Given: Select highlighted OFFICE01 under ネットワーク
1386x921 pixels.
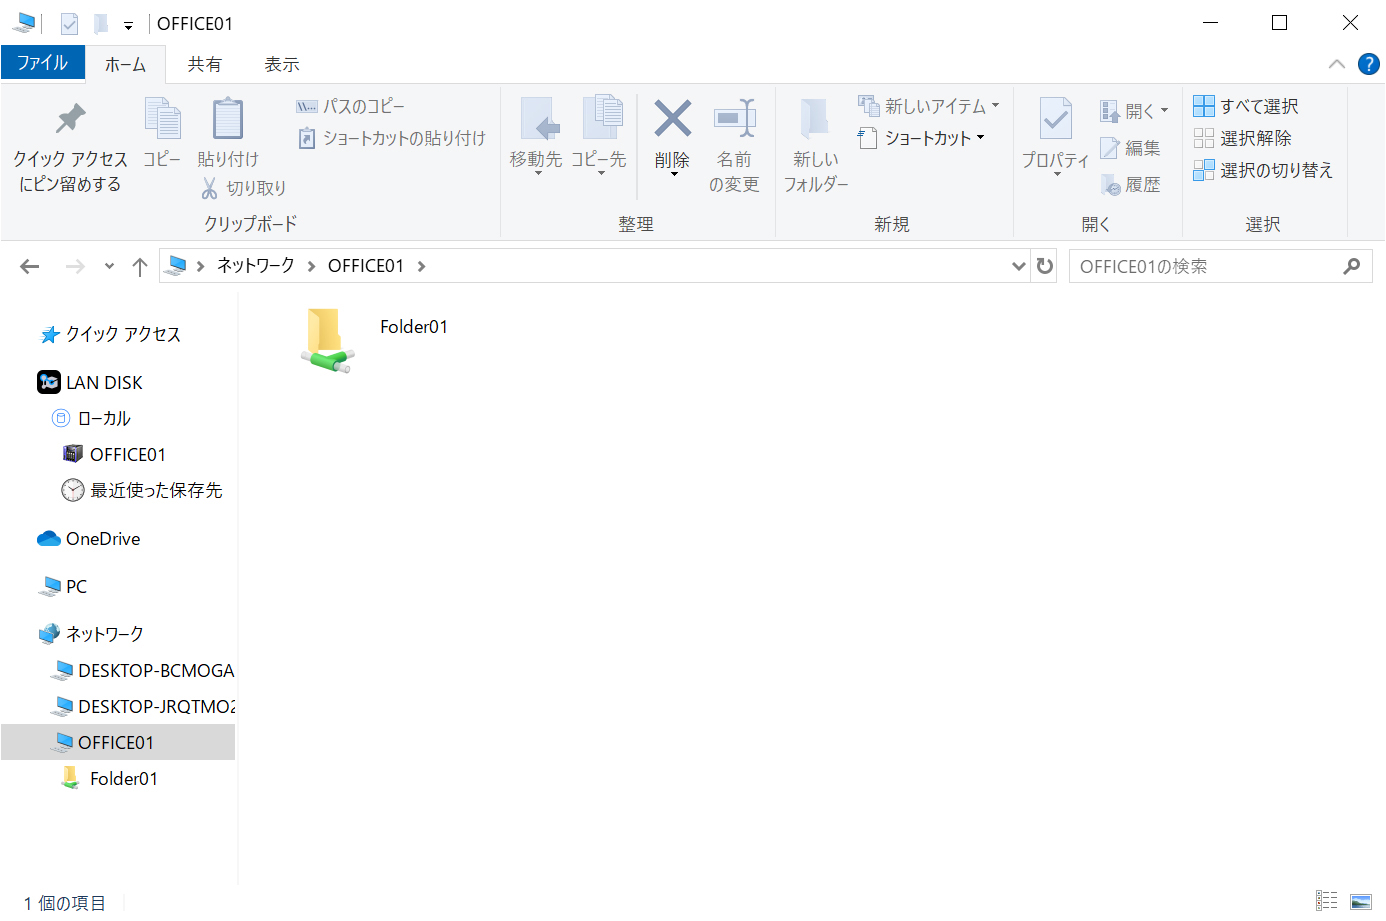Looking at the screenshot, I should coord(118,742).
